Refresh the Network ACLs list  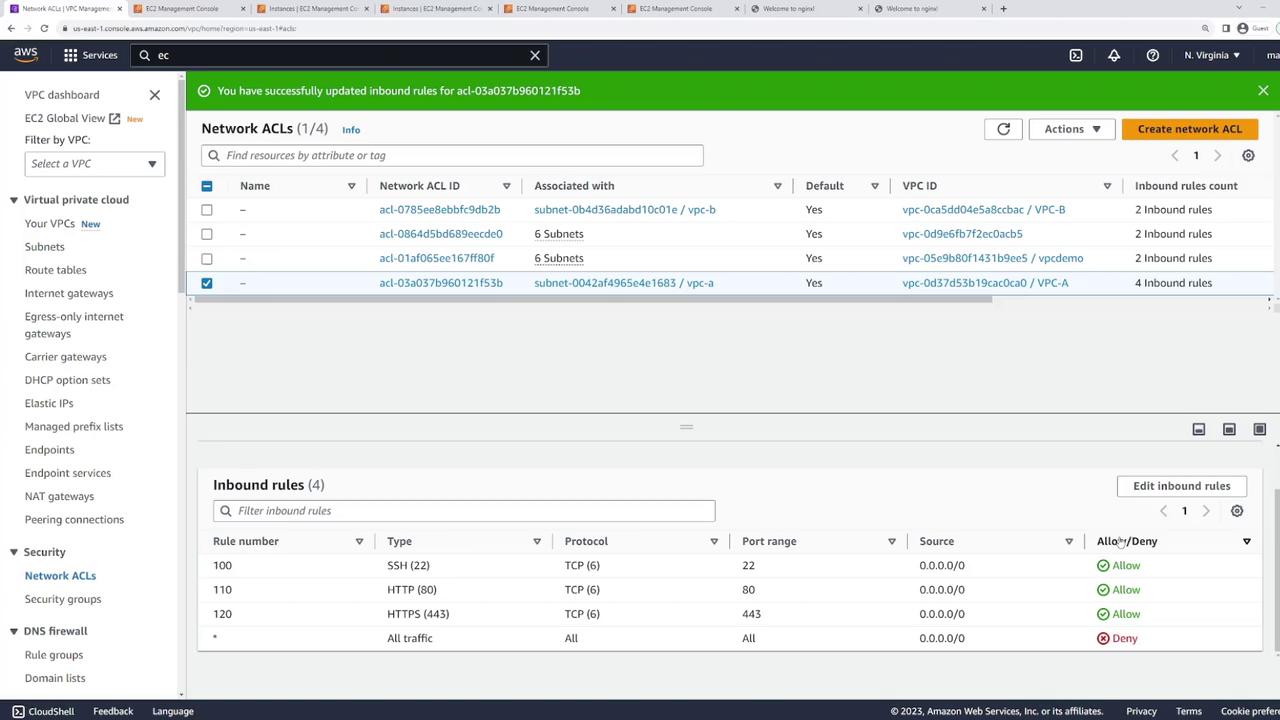pyautogui.click(x=1003, y=129)
